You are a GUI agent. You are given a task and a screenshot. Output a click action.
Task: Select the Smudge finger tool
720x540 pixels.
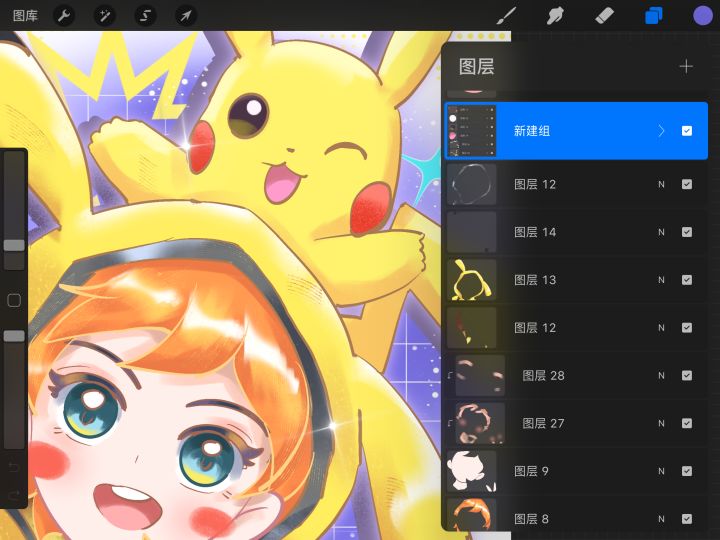tap(555, 16)
